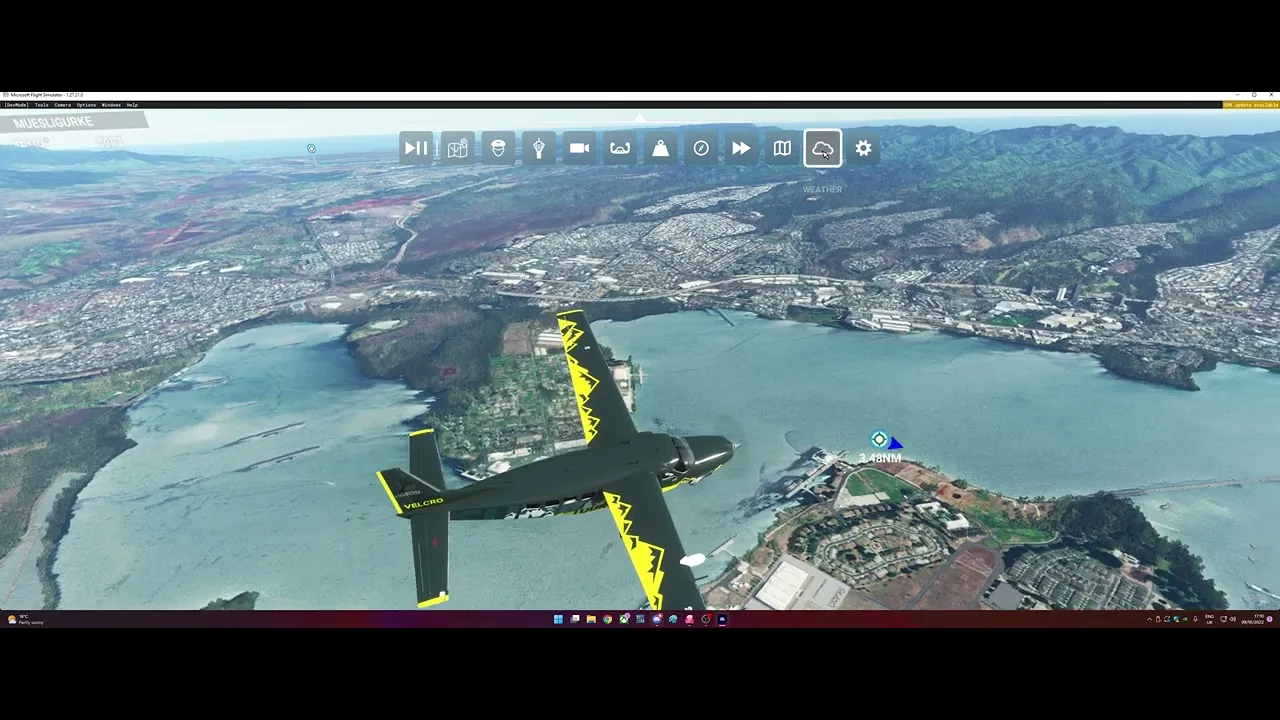This screenshot has width=1280, height=720.
Task: Open the Fuel and Weight icon
Action: point(660,149)
